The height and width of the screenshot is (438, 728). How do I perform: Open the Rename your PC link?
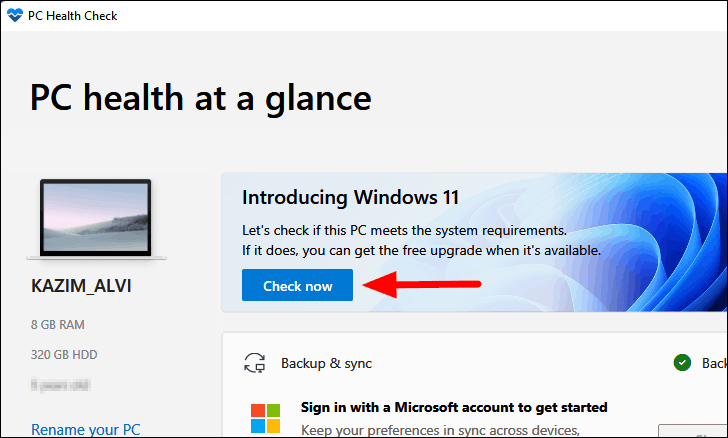click(x=85, y=430)
